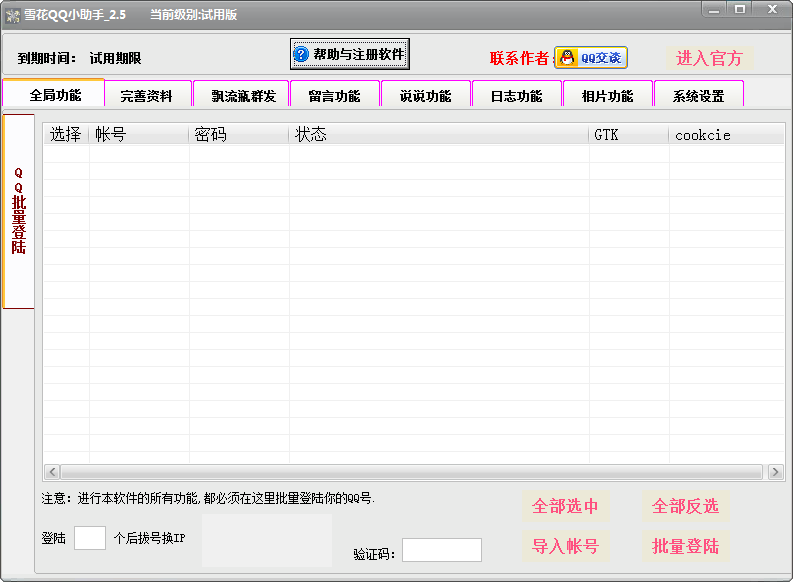Maximize the 雪花QQ小助手 window
The image size is (793, 582).
click(740, 9)
